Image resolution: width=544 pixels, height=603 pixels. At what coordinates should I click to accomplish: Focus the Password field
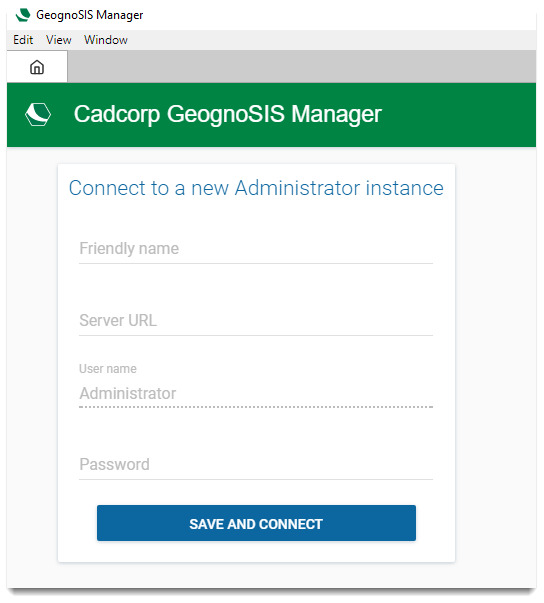click(256, 464)
